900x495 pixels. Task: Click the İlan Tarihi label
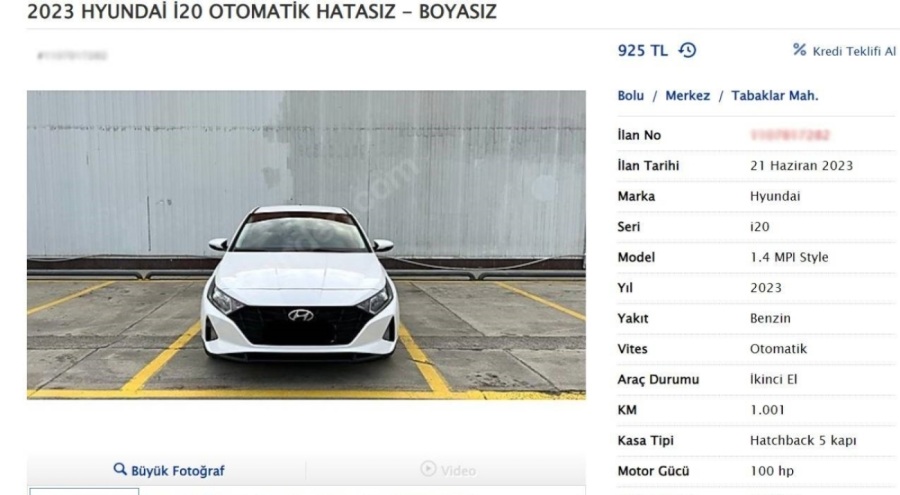pyautogui.click(x=648, y=165)
